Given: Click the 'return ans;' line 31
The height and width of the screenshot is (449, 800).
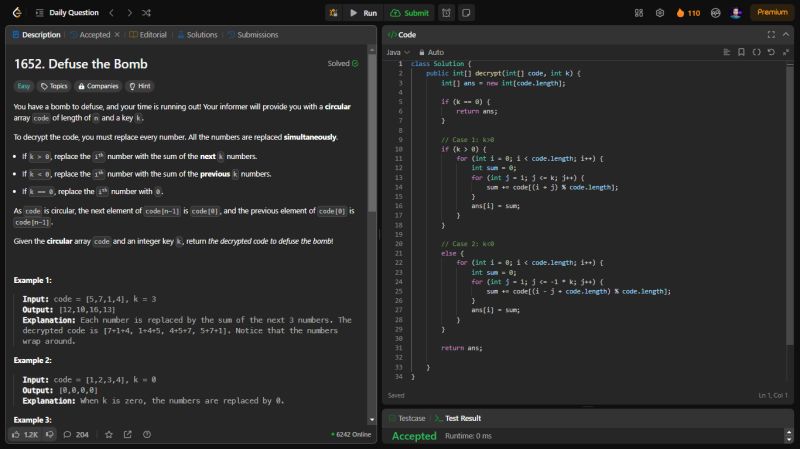Looking at the screenshot, I should point(461,348).
